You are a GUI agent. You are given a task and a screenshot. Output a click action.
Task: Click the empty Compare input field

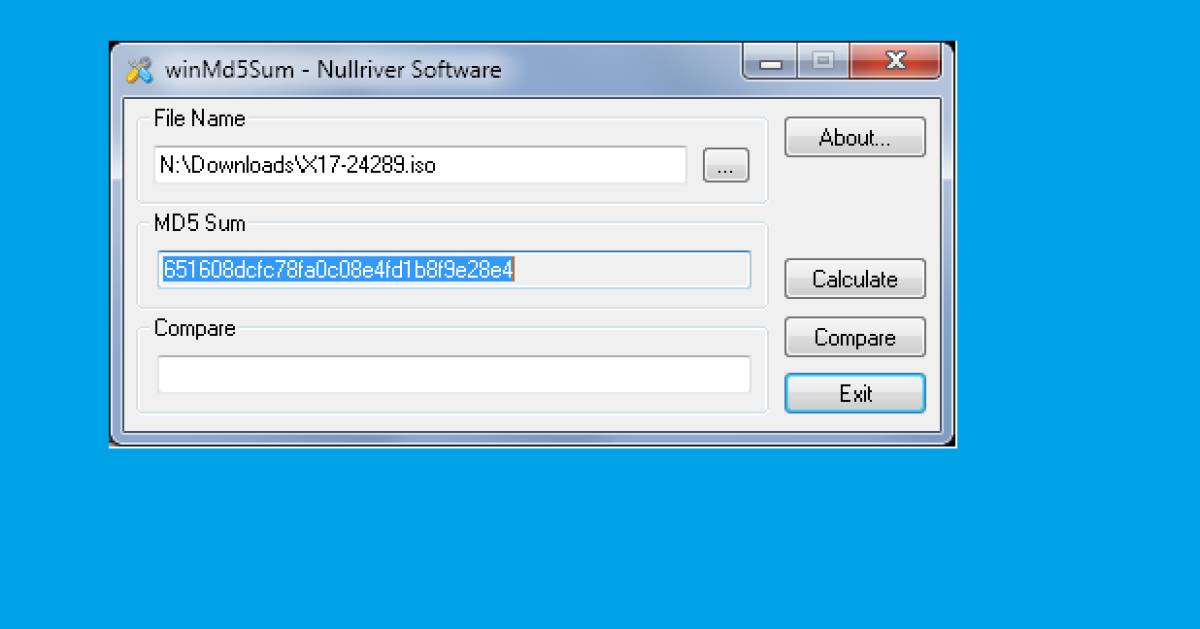(x=454, y=374)
